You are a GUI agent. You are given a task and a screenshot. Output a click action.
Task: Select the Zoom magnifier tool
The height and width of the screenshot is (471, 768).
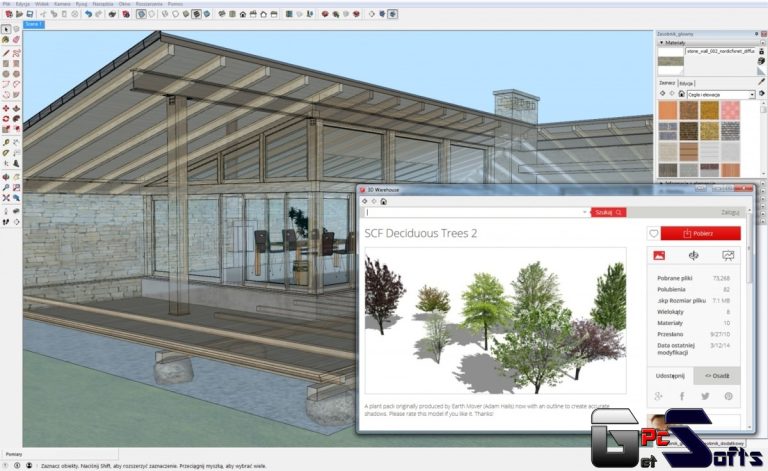coord(6,188)
